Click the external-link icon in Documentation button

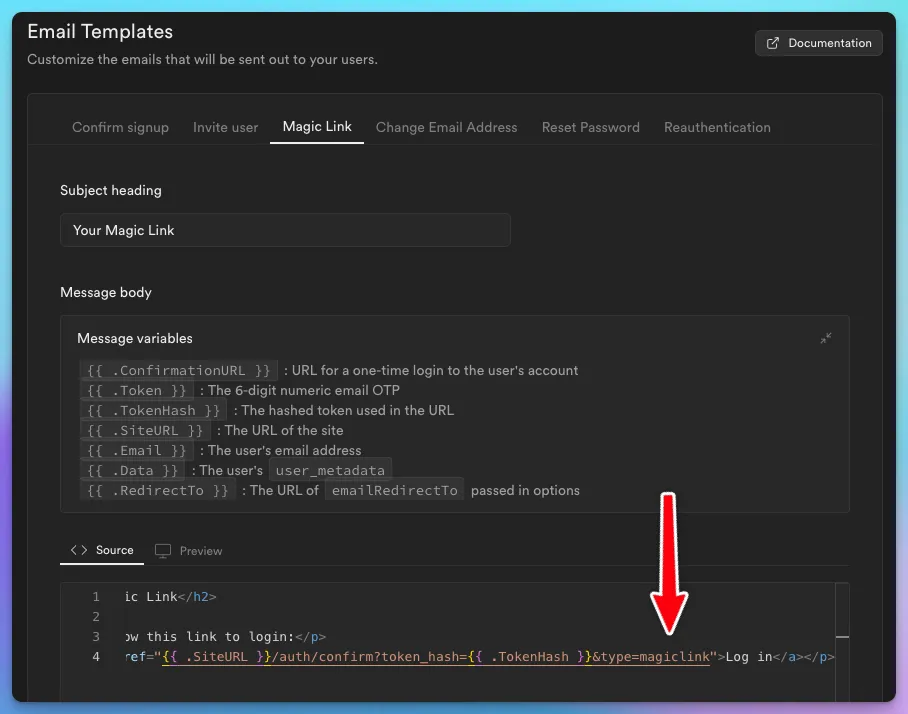(x=772, y=43)
